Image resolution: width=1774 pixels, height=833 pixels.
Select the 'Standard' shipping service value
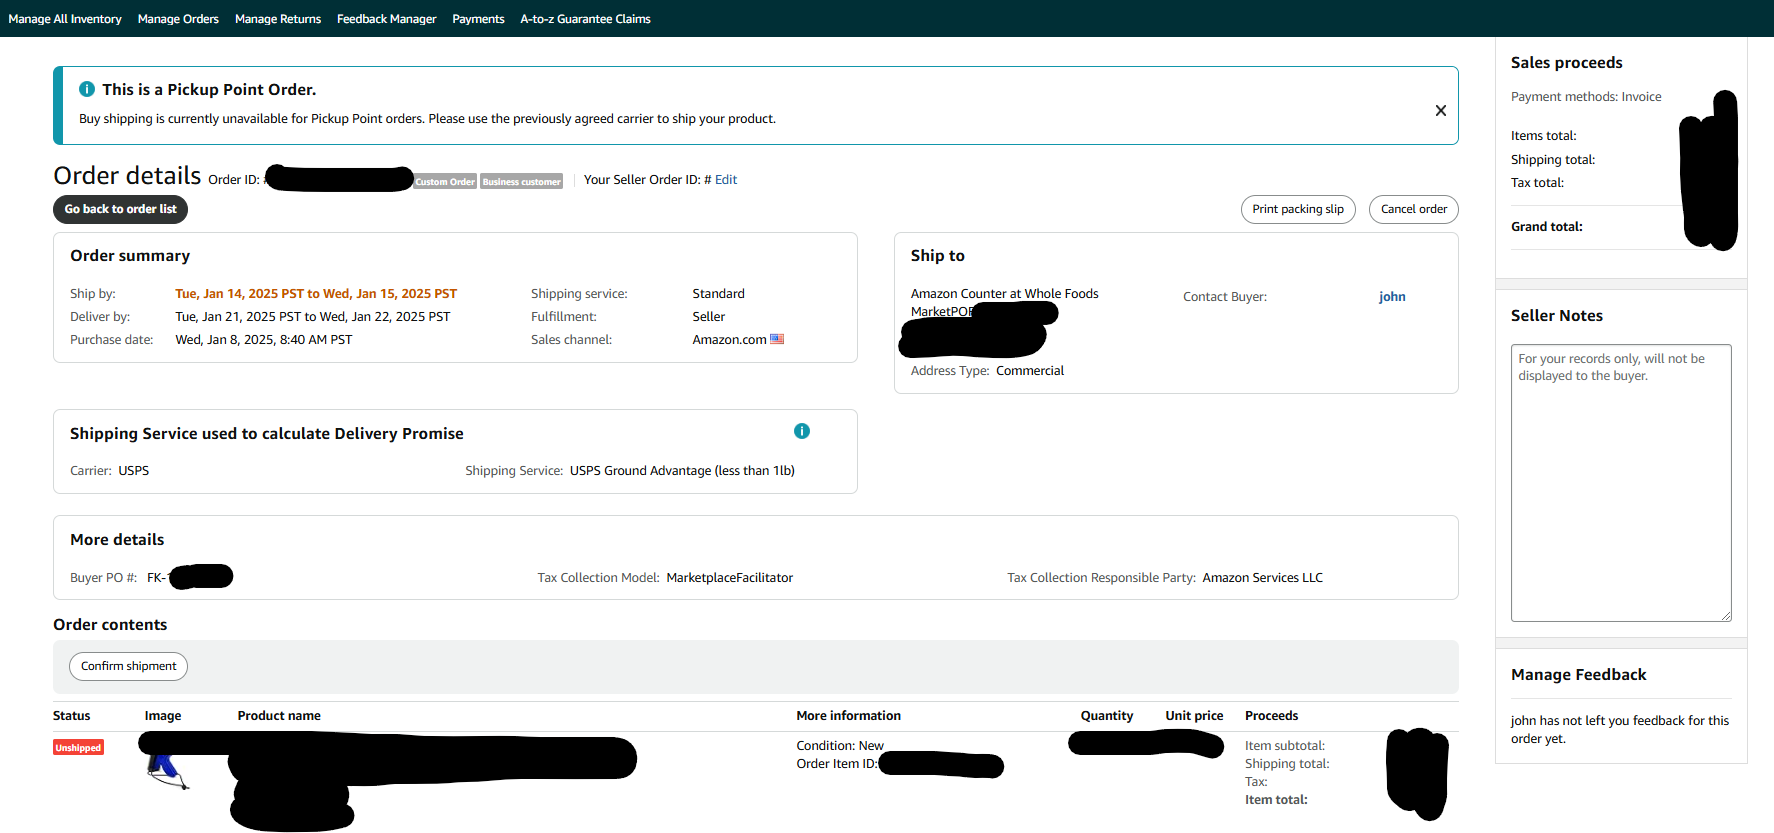click(x=718, y=294)
